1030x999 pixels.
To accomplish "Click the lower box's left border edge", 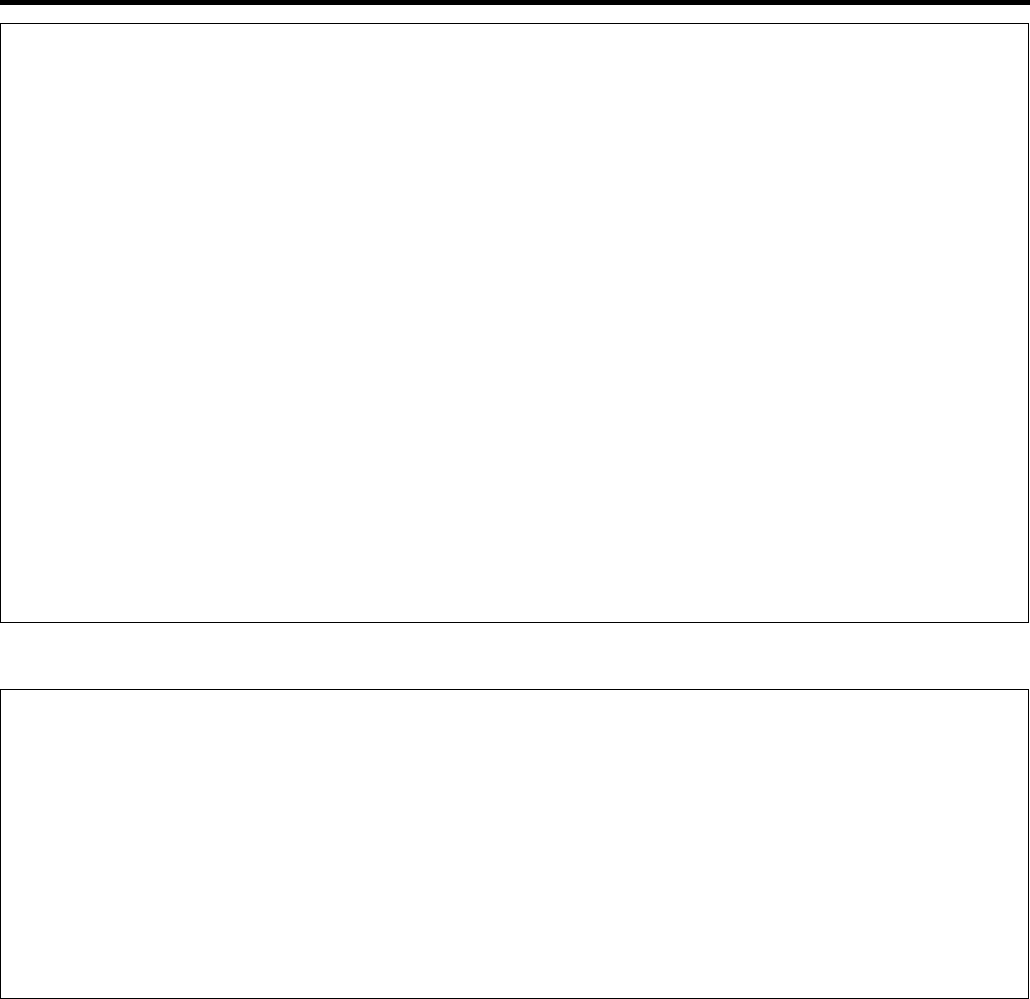I will tap(1, 843).
